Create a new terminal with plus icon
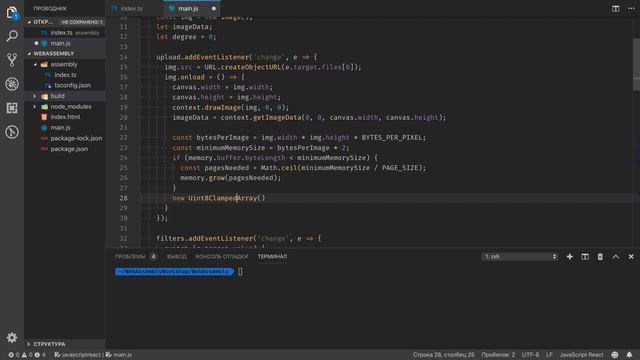The width and height of the screenshot is (640, 360). point(569,256)
